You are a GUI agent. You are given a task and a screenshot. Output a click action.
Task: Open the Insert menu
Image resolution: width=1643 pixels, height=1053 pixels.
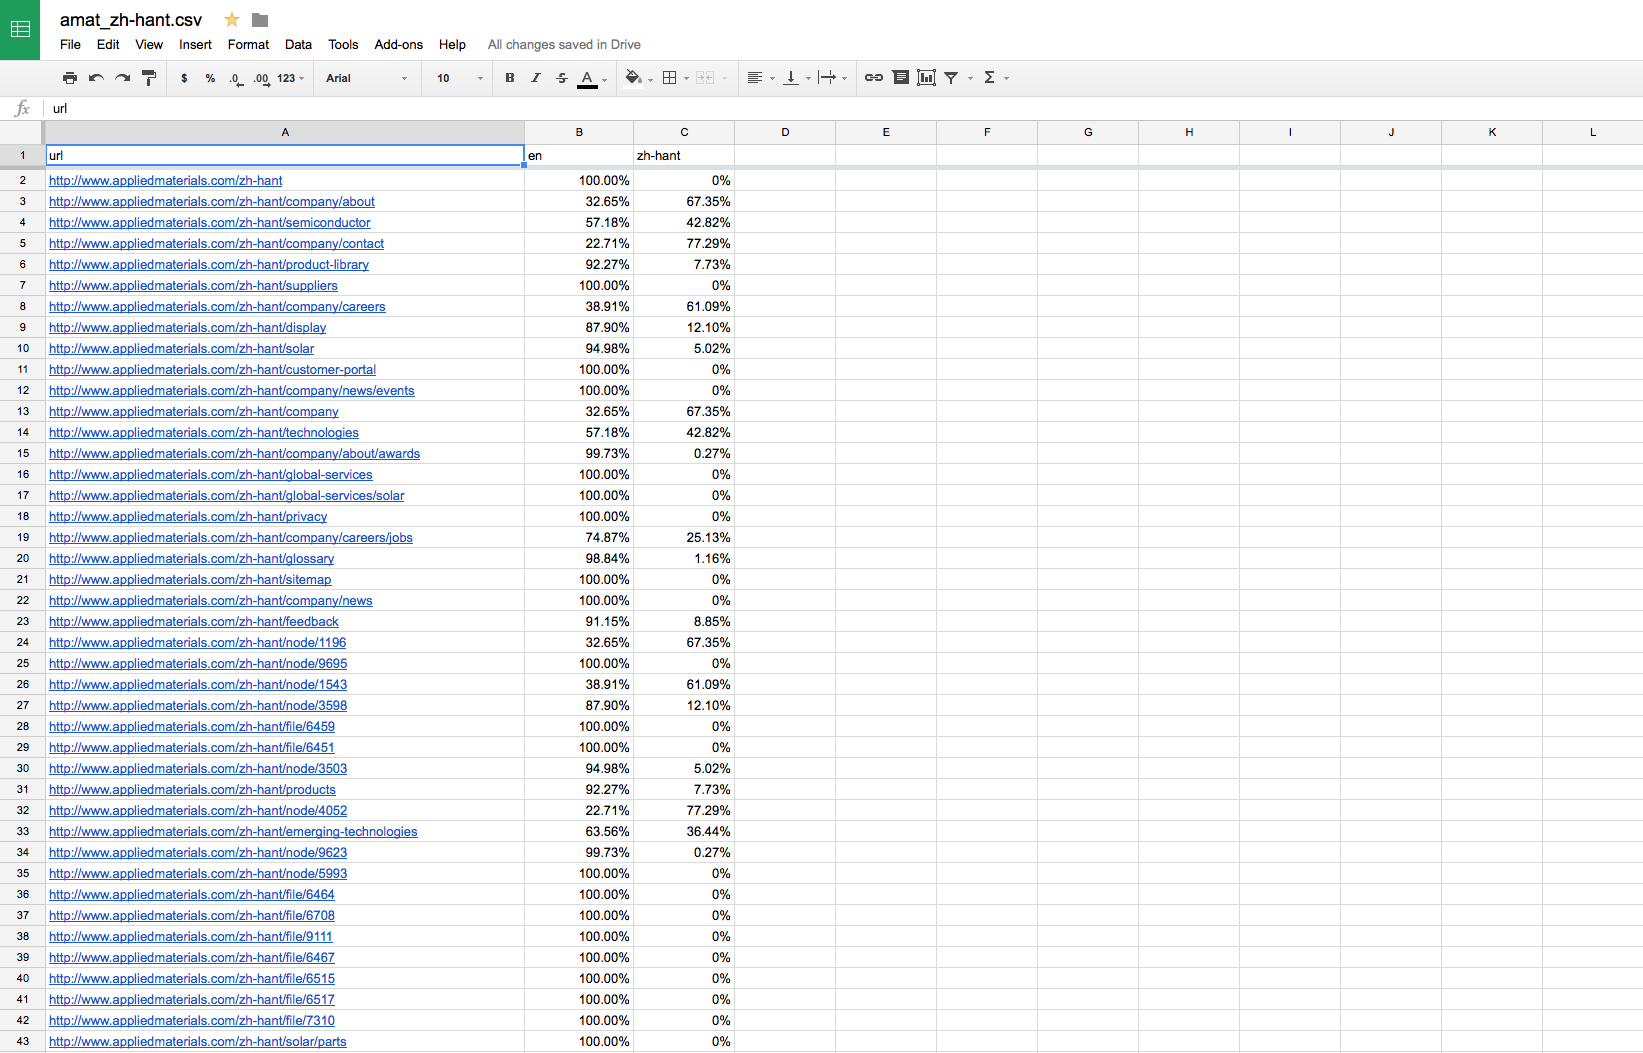tap(195, 44)
